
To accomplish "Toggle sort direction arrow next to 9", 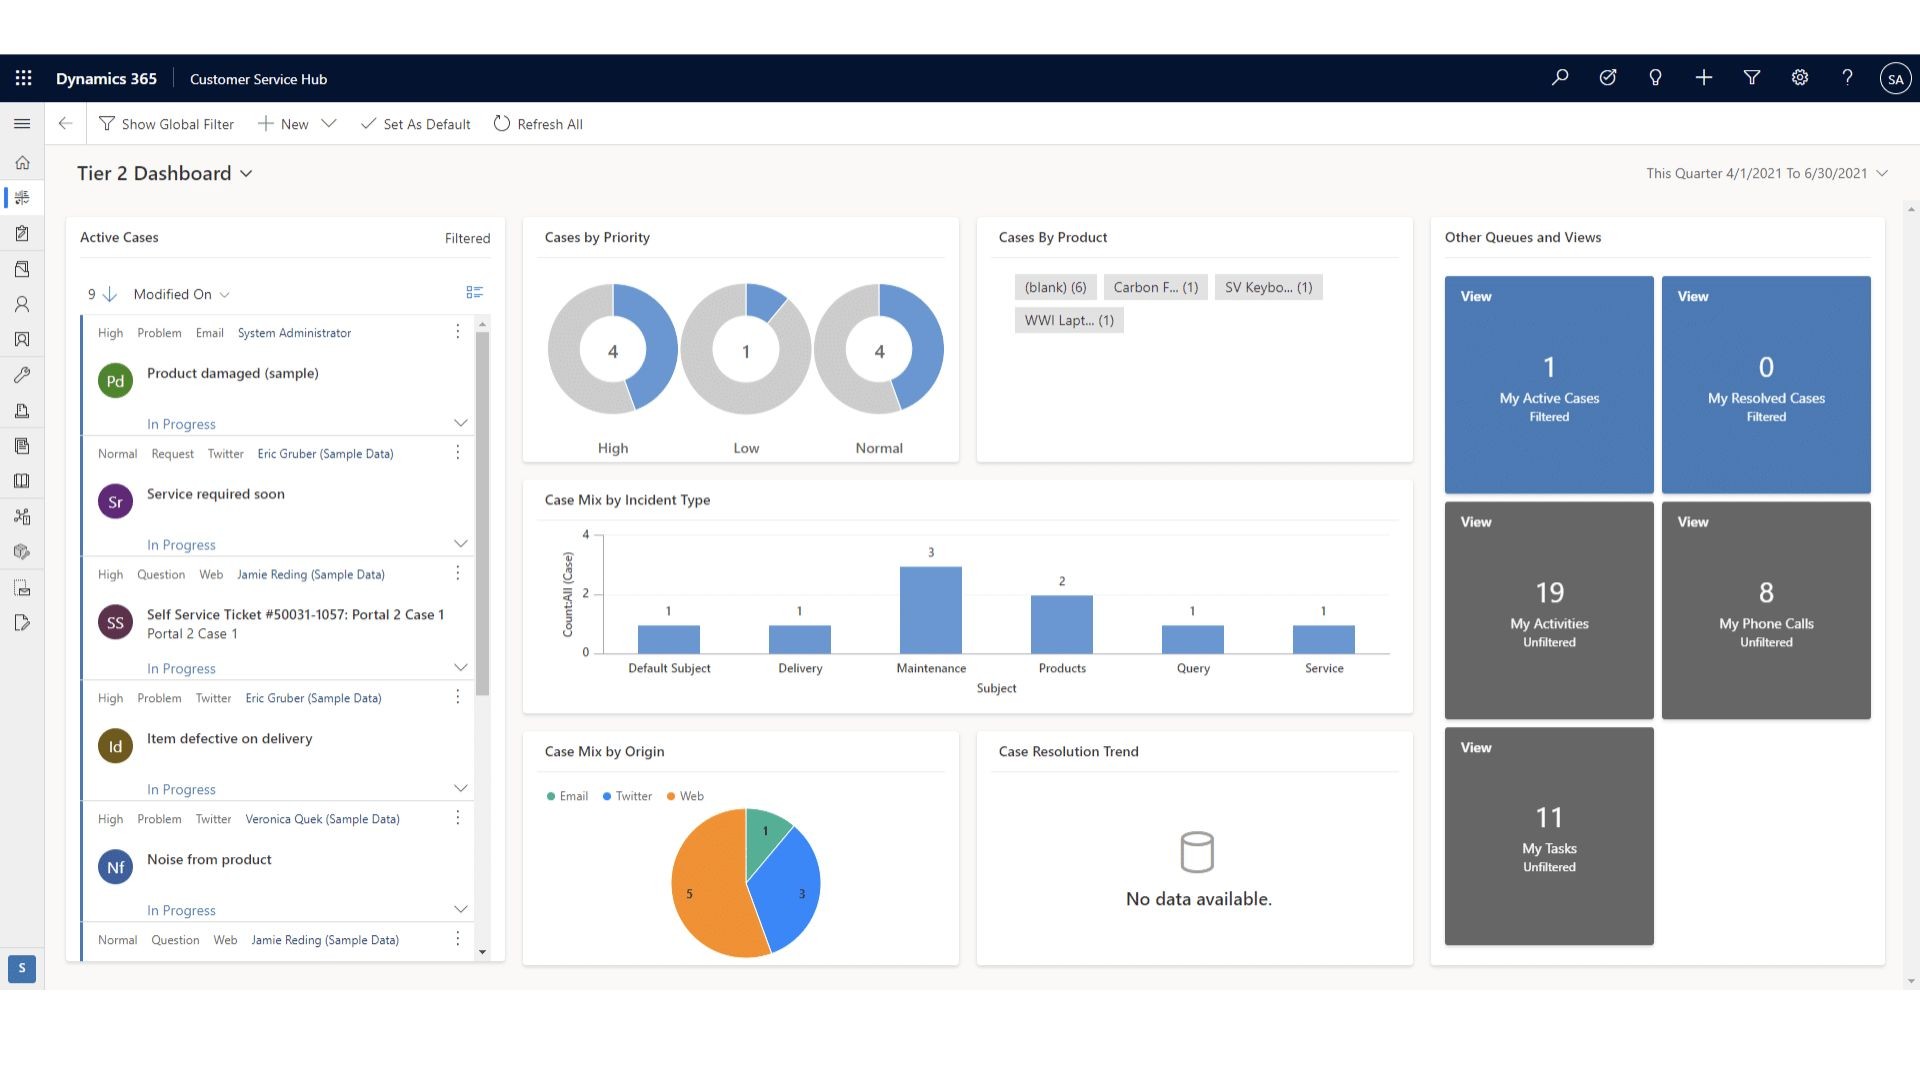I will [110, 294].
